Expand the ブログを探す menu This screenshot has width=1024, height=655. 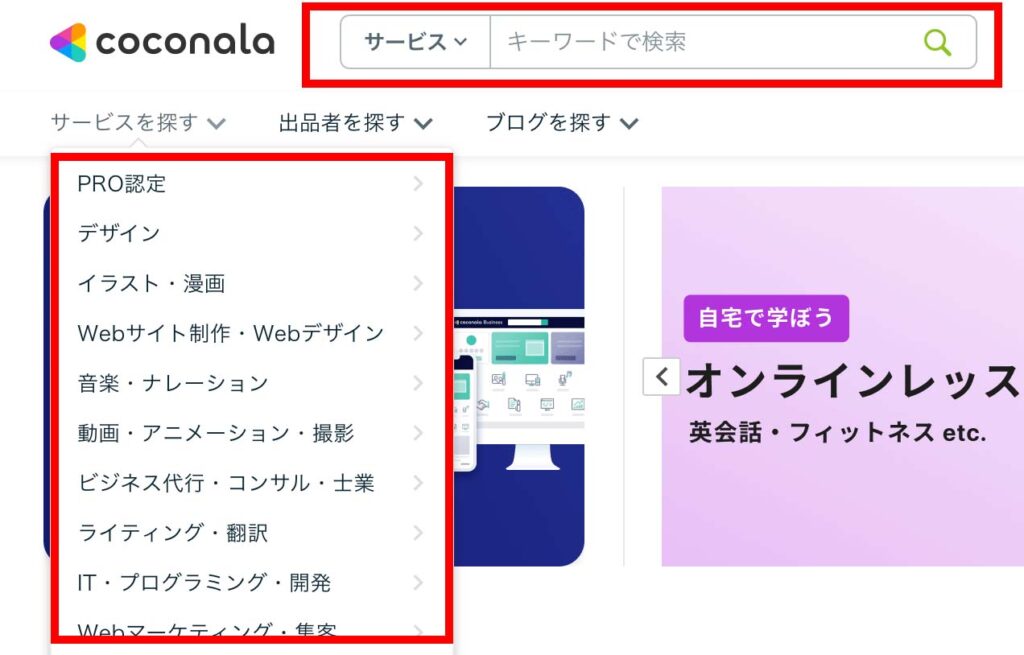tap(562, 122)
